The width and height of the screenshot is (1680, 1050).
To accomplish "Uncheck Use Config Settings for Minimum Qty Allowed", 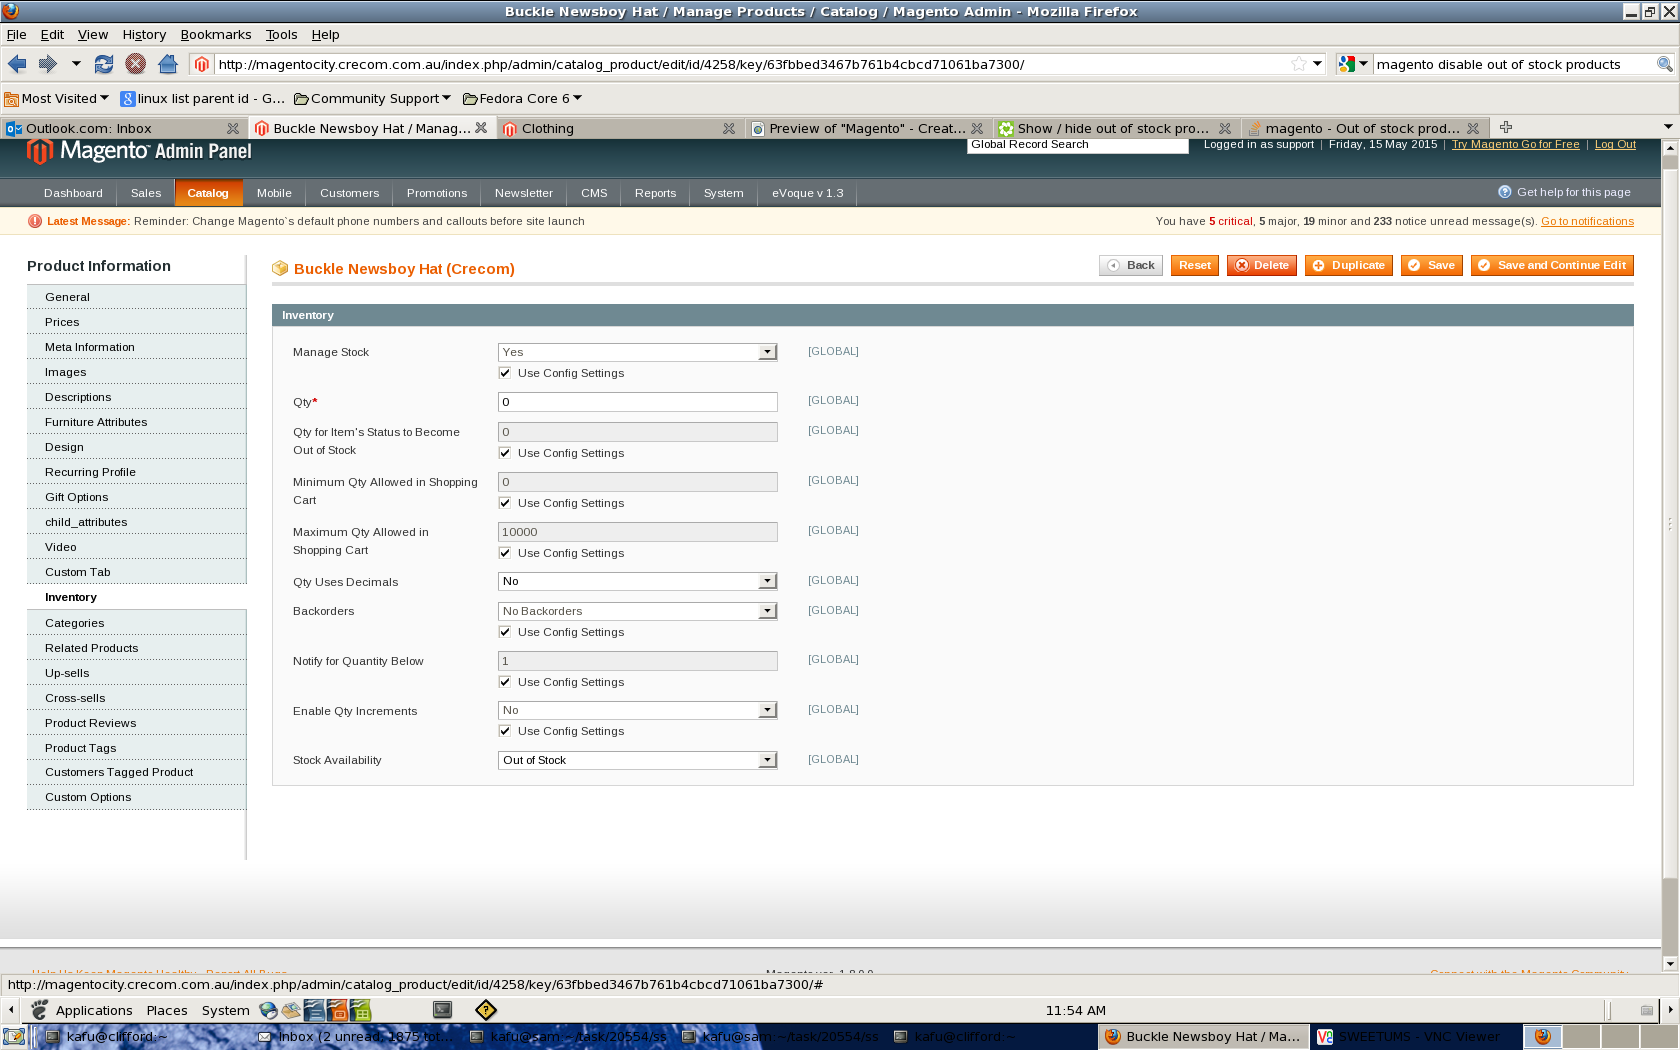I will tap(505, 503).
